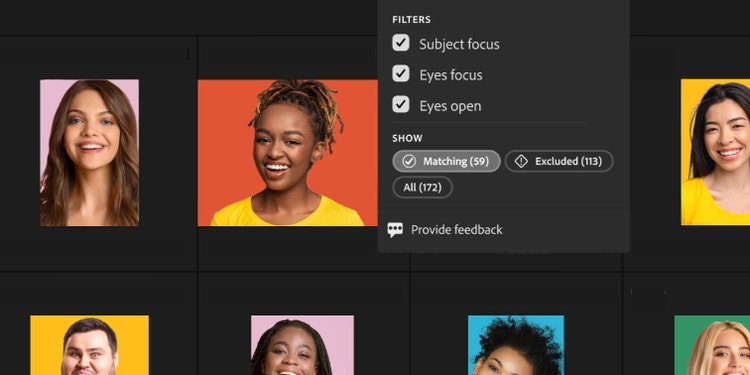Select photo of woman on blue background
This screenshot has width=750, height=375.
coord(516,345)
